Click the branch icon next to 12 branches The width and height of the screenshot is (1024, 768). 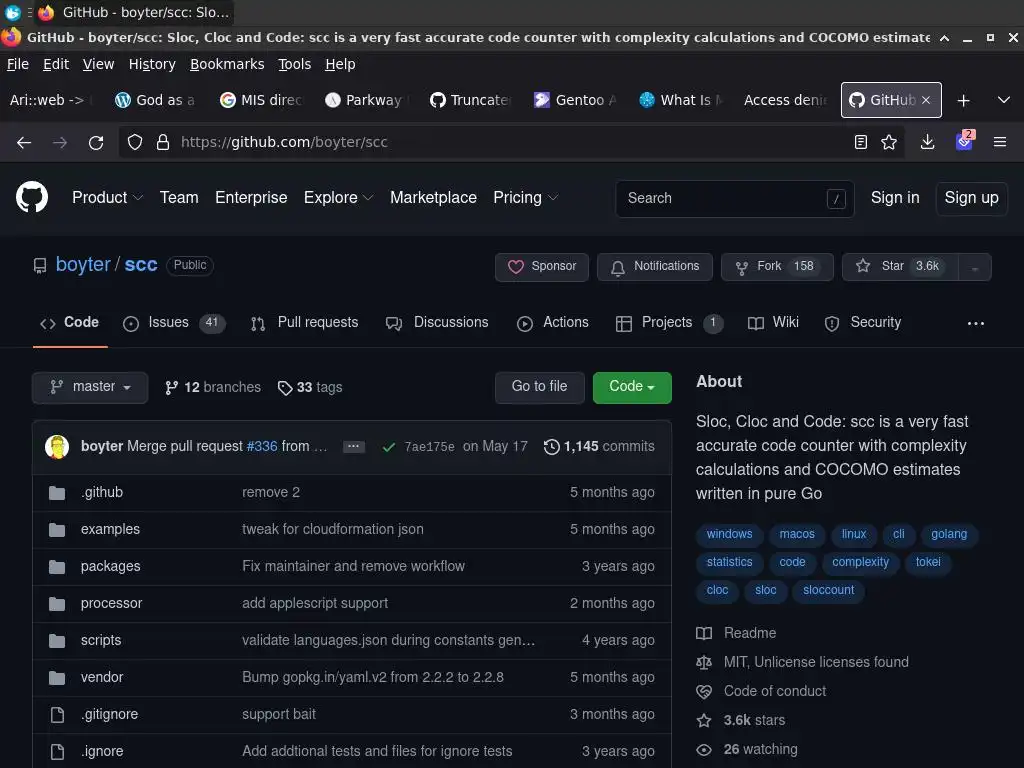click(x=171, y=388)
